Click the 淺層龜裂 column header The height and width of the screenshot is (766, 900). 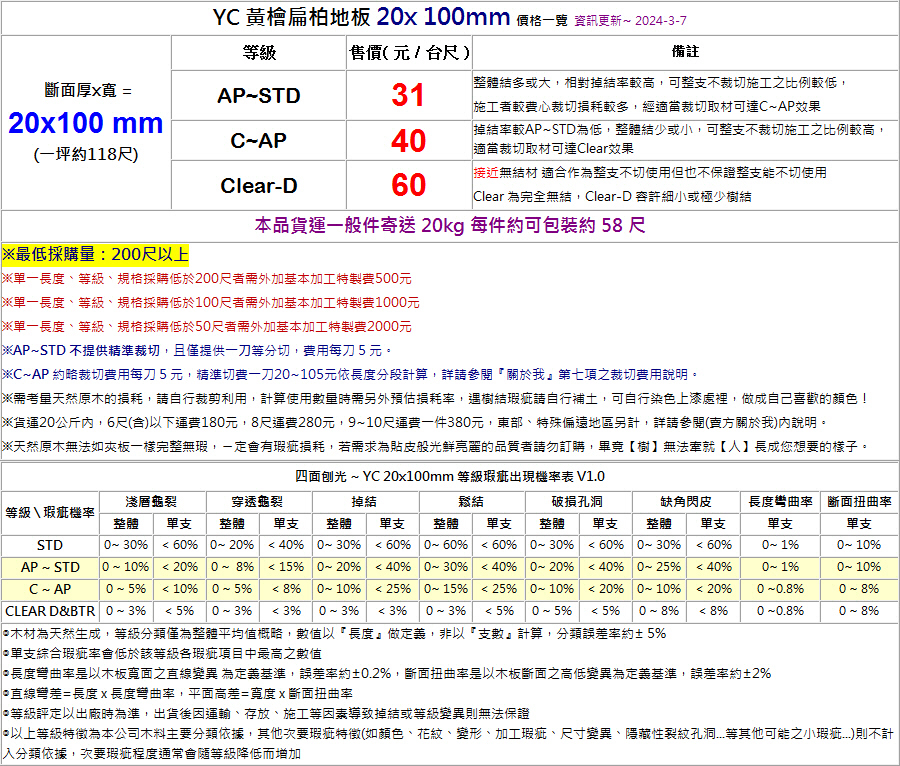click(152, 500)
